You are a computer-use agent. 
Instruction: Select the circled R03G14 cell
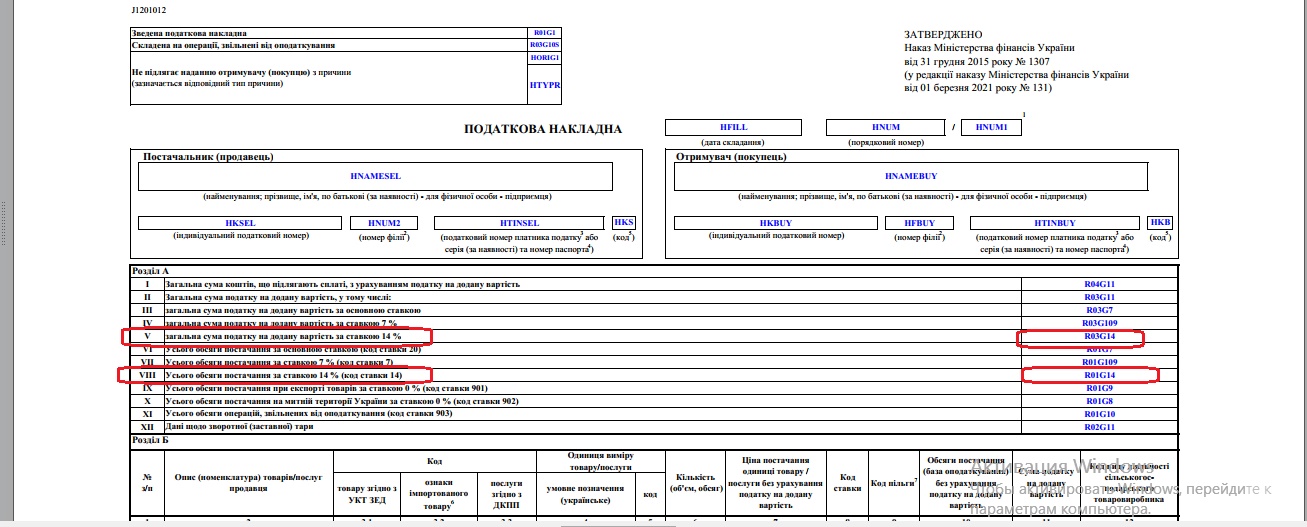1099,337
